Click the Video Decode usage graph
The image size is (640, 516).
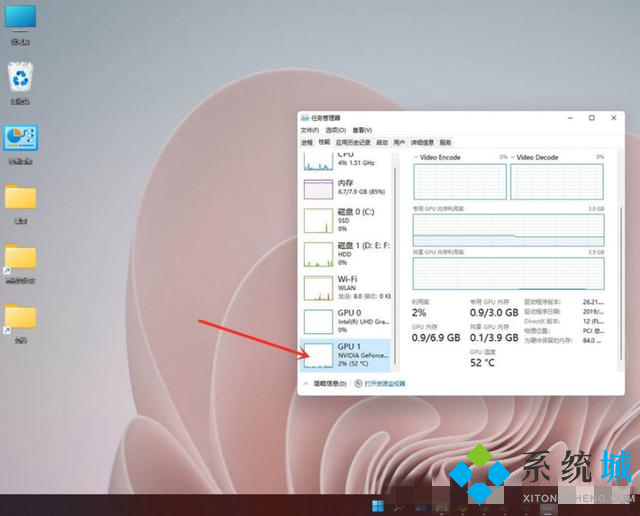click(557, 182)
